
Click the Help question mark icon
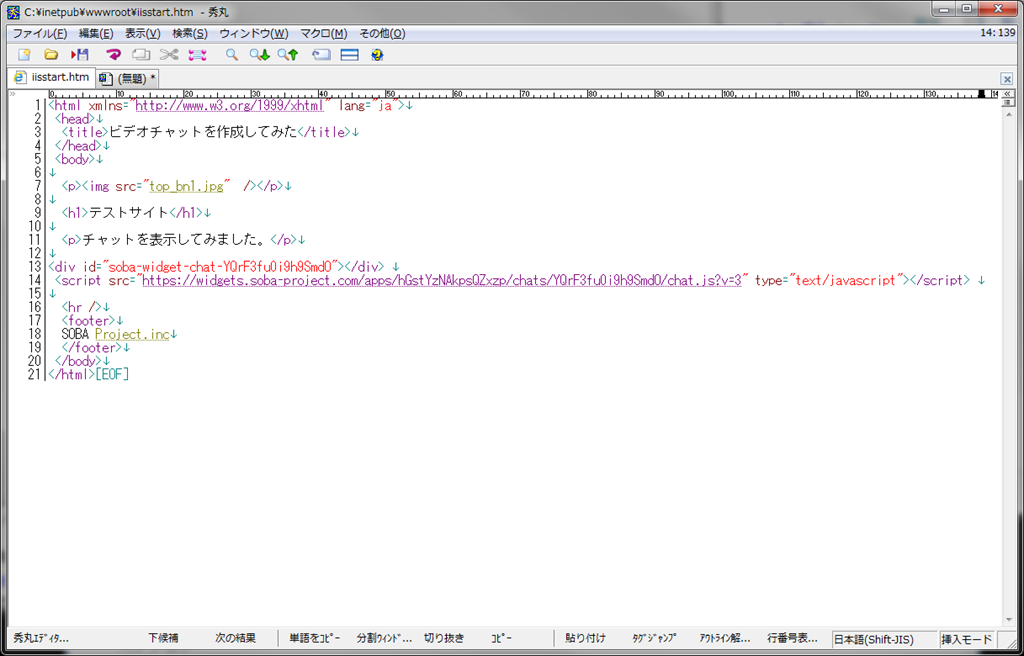click(x=377, y=55)
